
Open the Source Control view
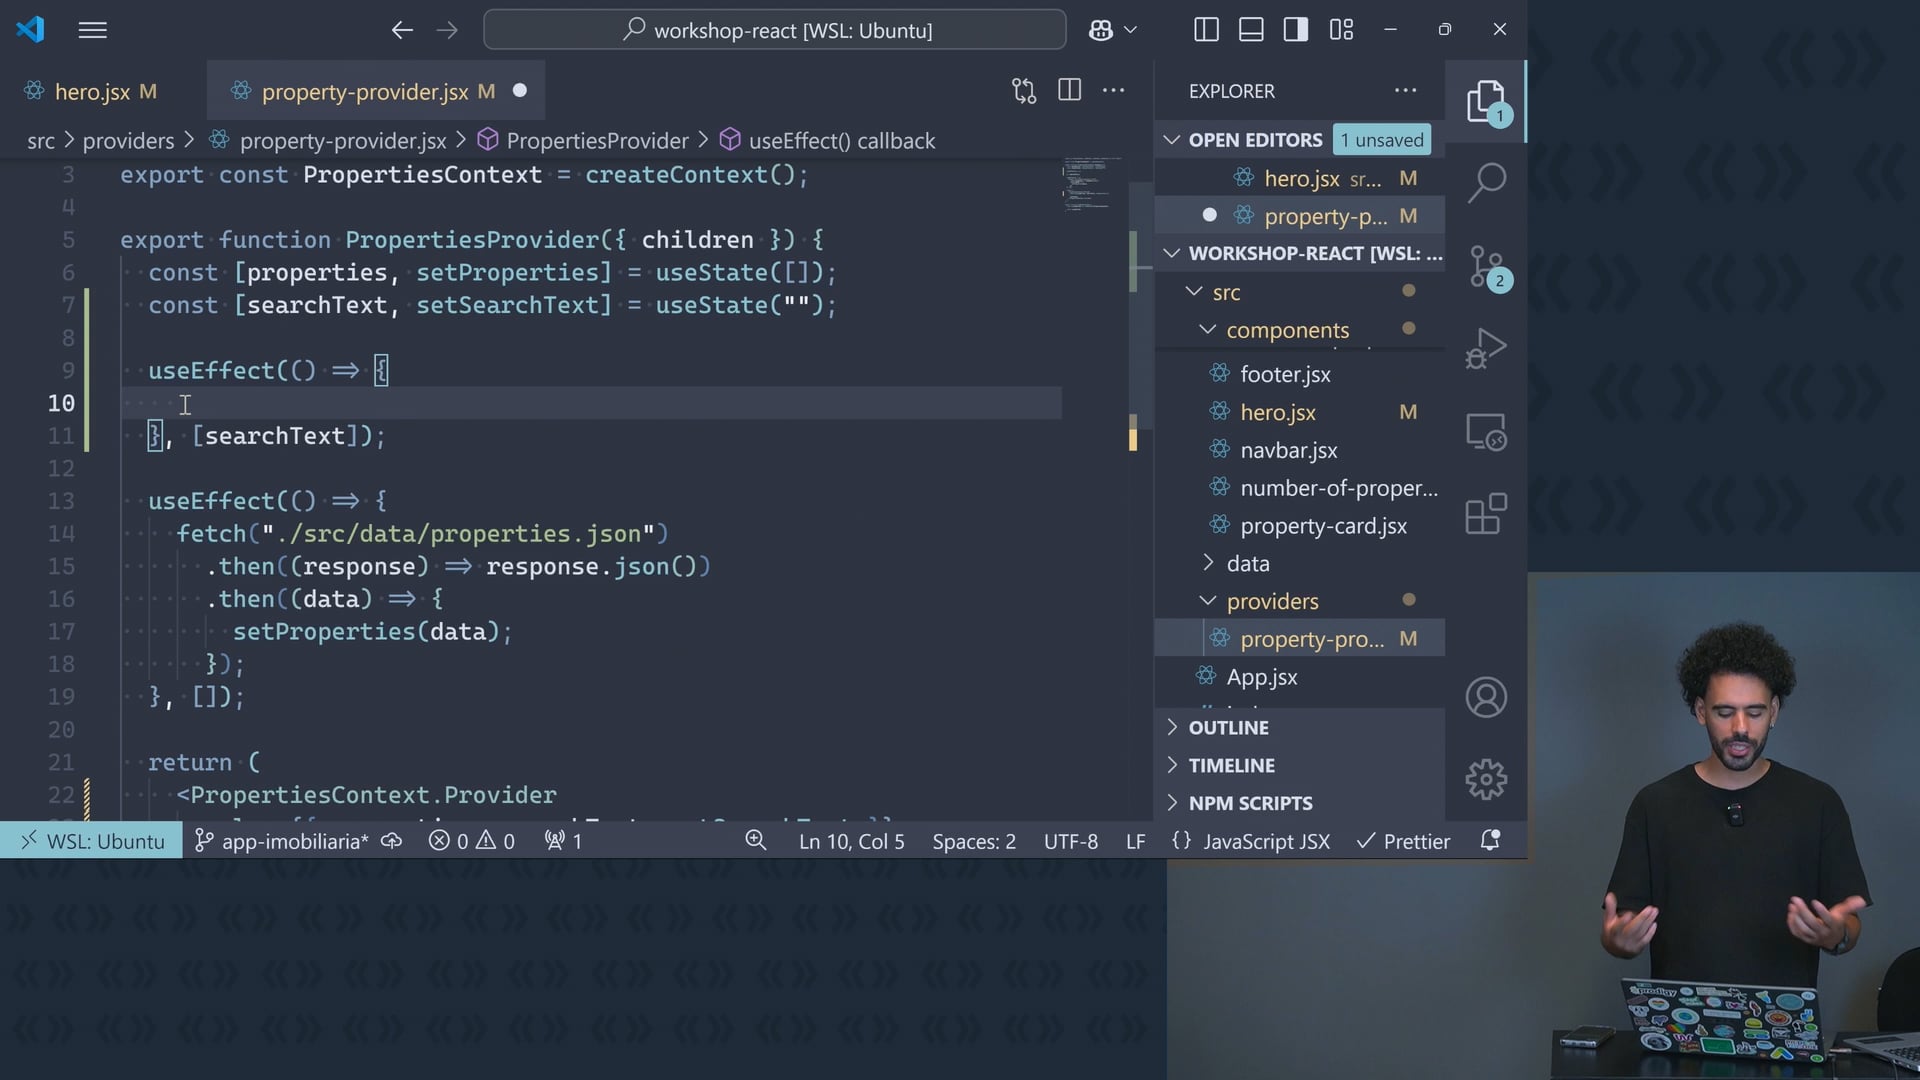coord(1486,267)
